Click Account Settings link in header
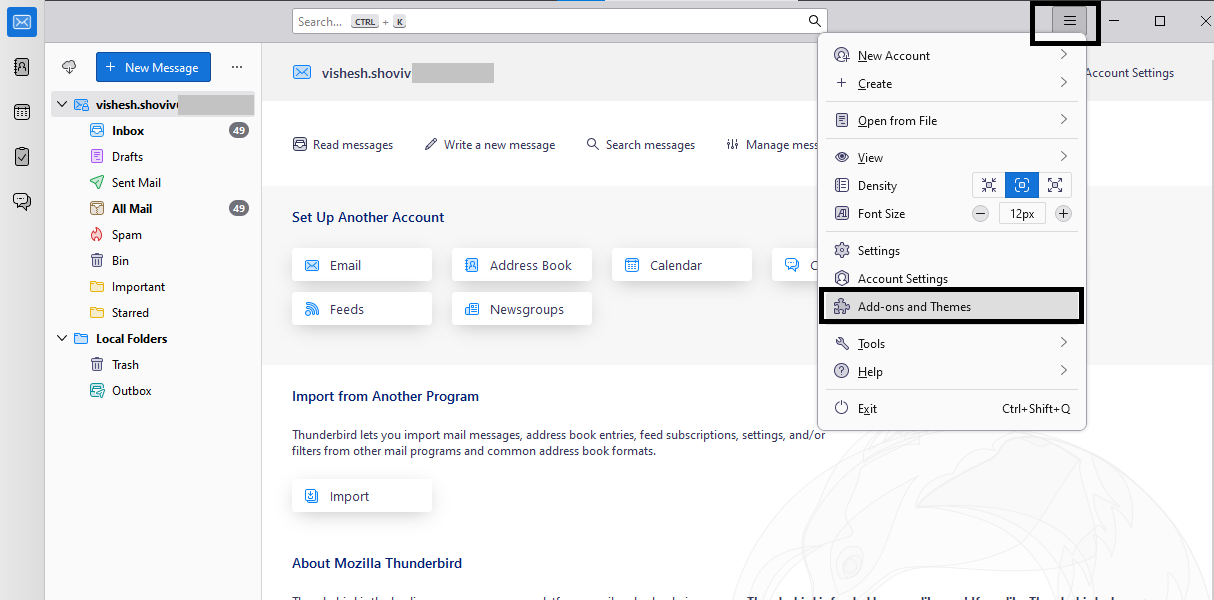 (x=1129, y=73)
